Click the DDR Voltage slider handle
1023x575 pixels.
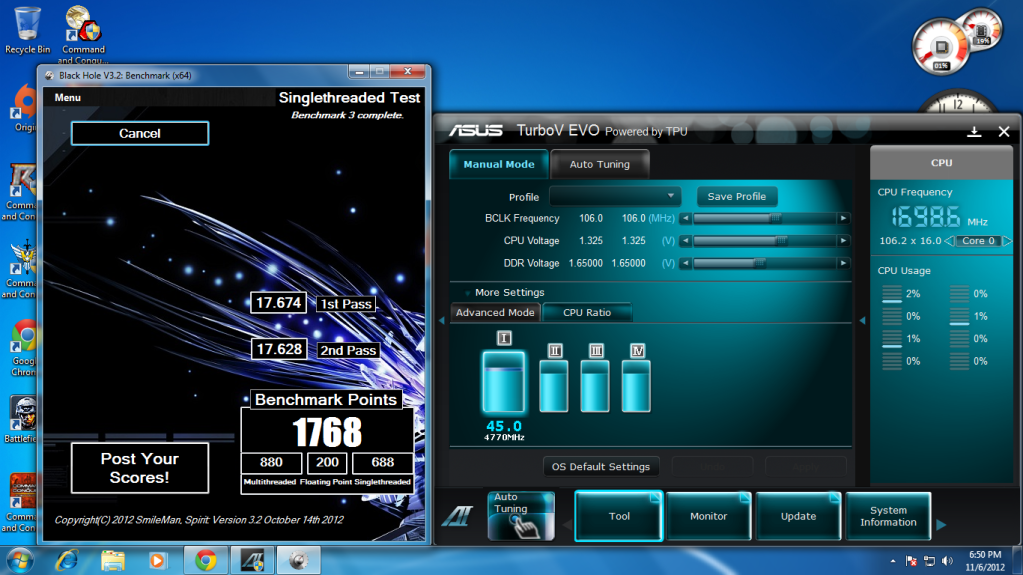[x=759, y=263]
